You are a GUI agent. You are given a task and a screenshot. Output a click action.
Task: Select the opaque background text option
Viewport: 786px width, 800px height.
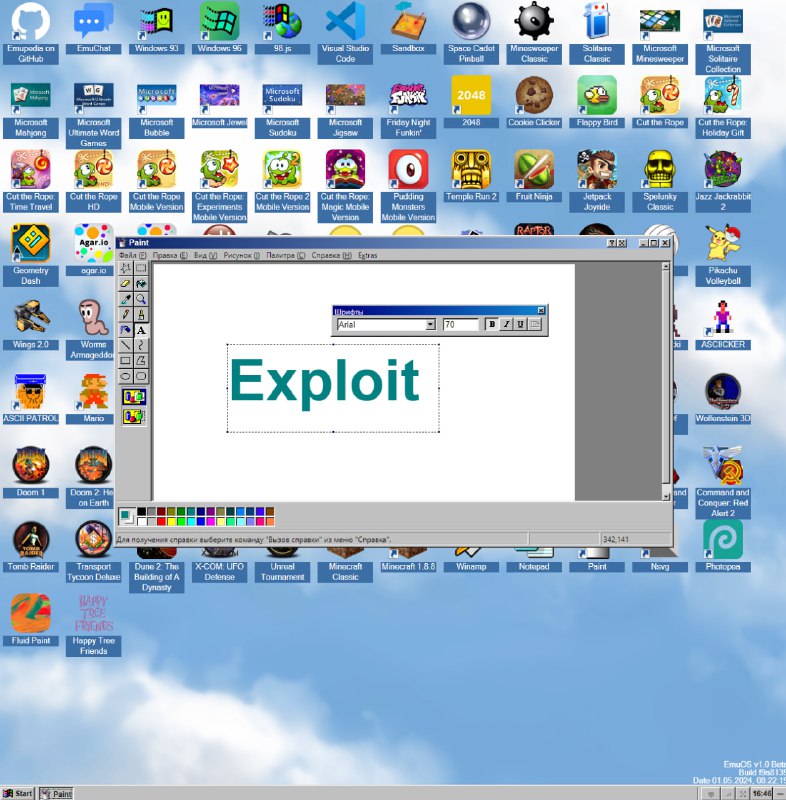pos(134,397)
